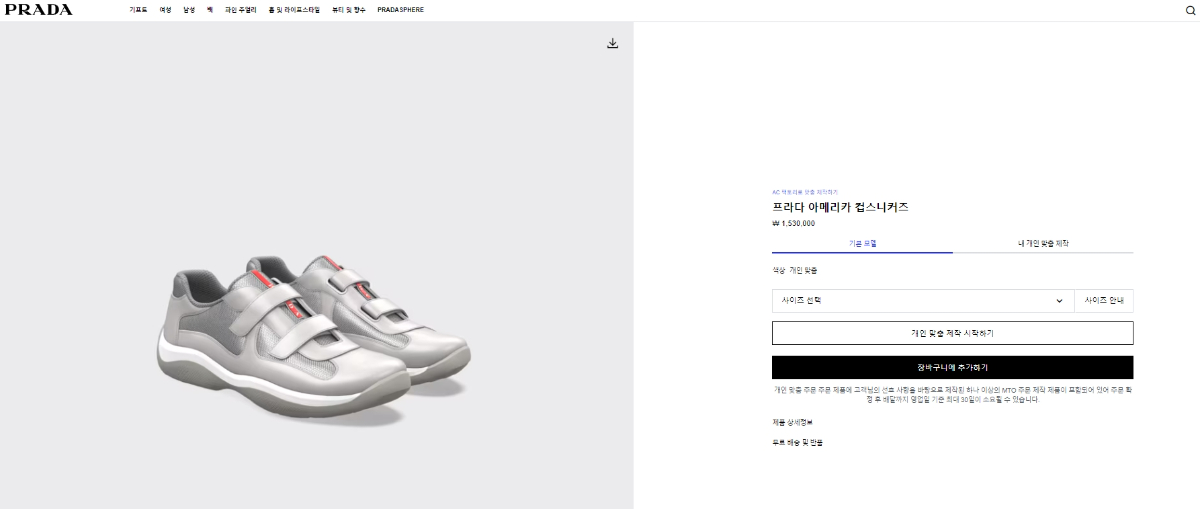Select the 기본 모델 tab
This screenshot has width=1200, height=509.
(862, 243)
